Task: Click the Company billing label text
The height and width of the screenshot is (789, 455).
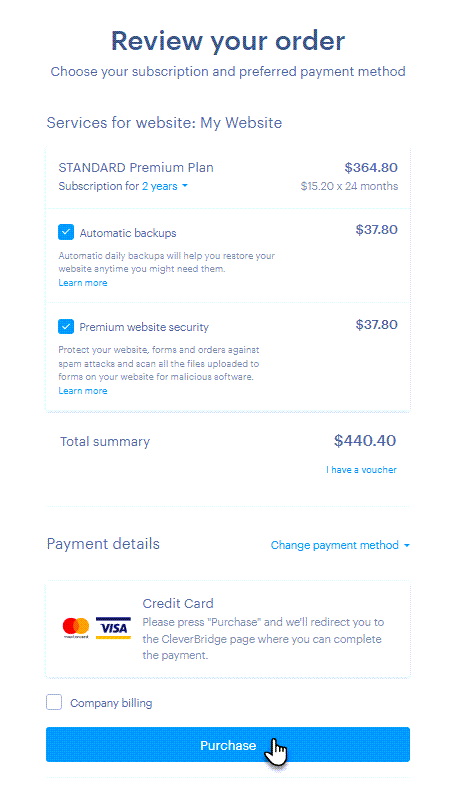Action: [x=111, y=703]
